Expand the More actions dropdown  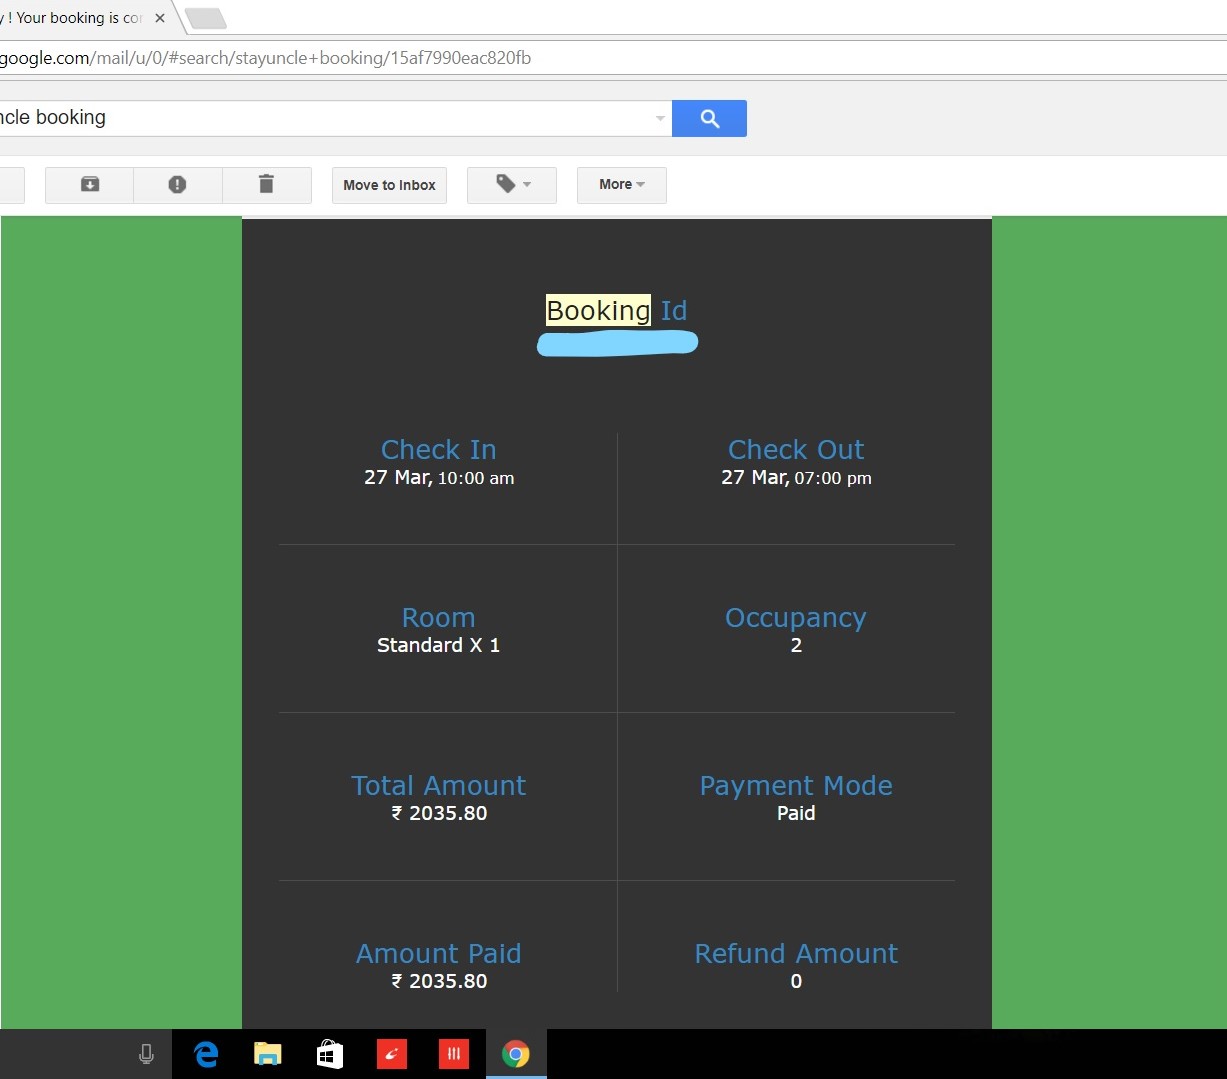pyautogui.click(x=621, y=185)
